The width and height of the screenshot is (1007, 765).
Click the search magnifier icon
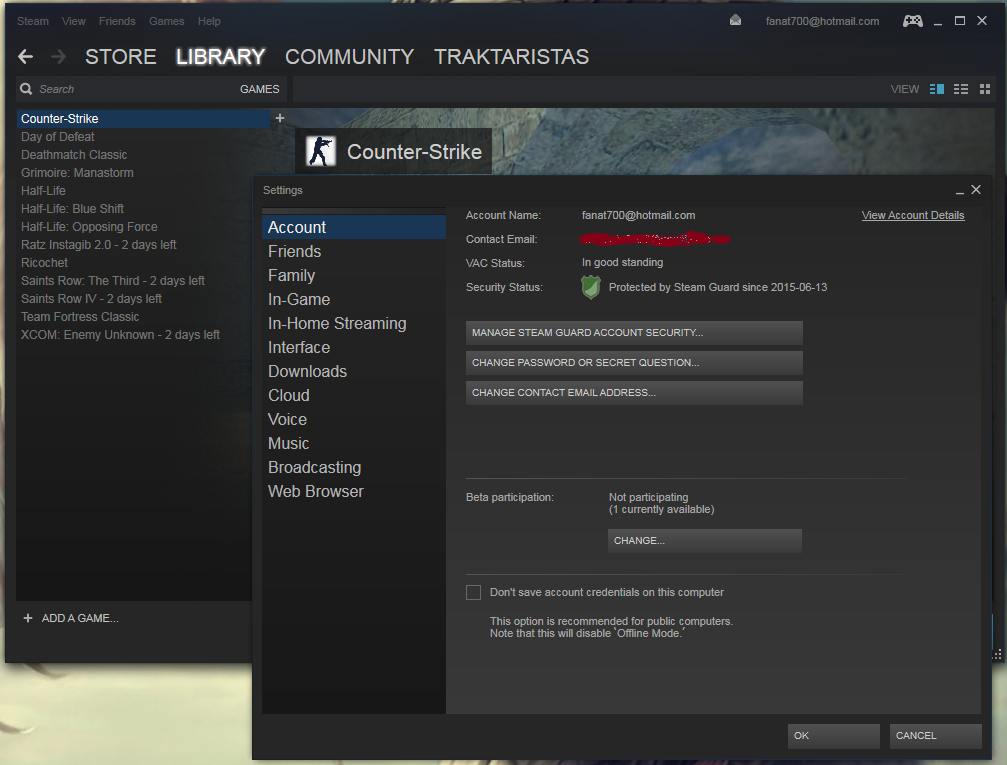tap(26, 89)
